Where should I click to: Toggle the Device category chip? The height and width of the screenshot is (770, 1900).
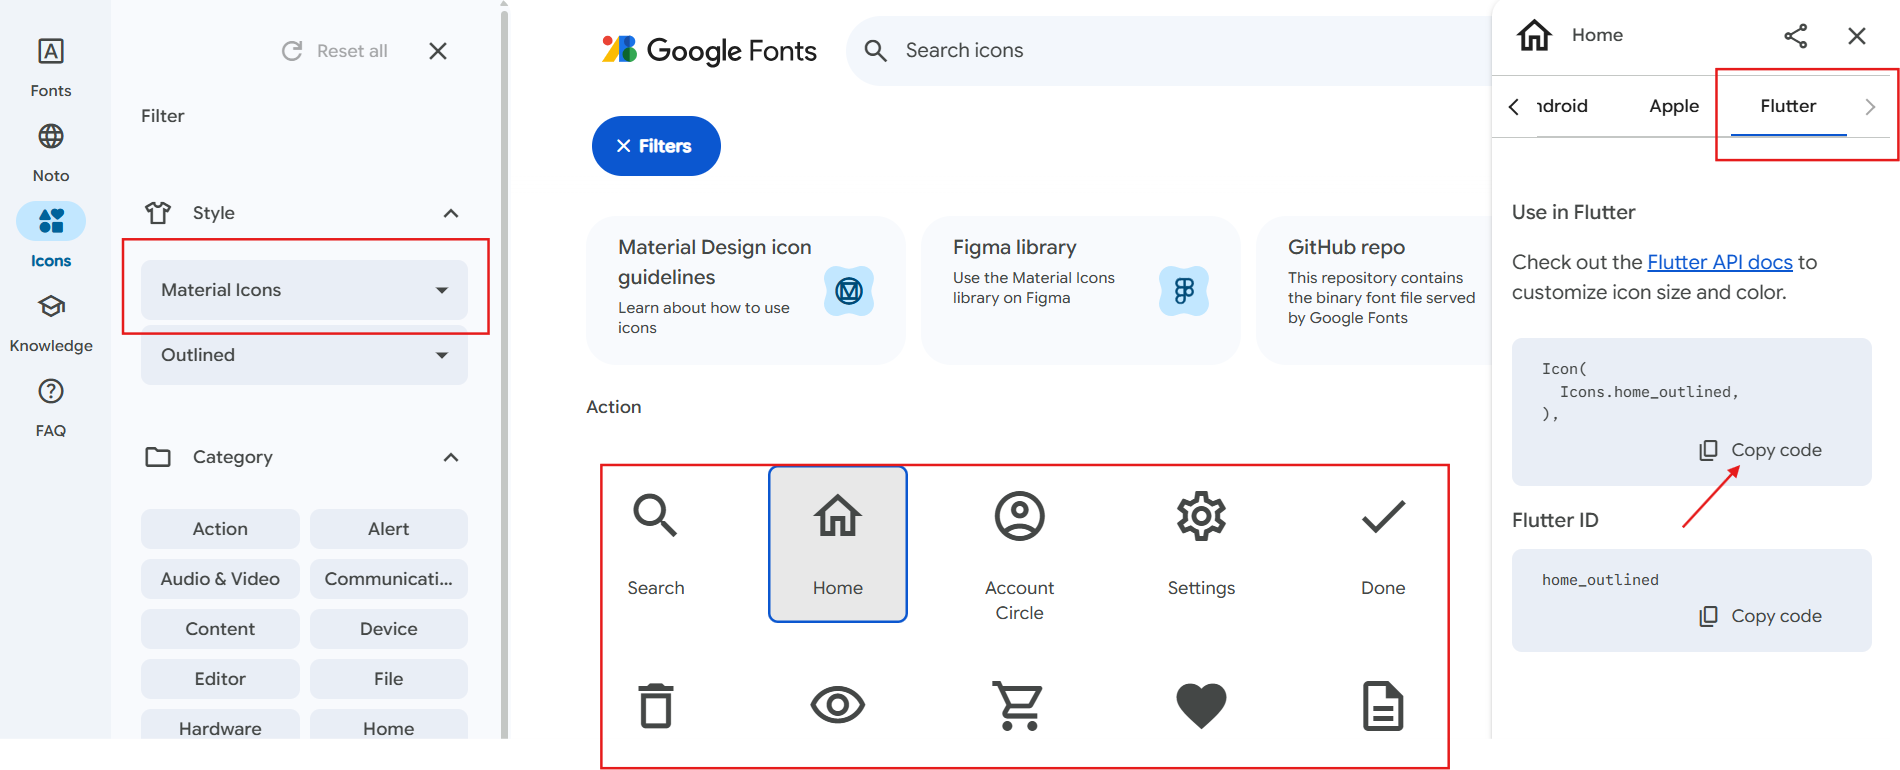[x=389, y=629]
